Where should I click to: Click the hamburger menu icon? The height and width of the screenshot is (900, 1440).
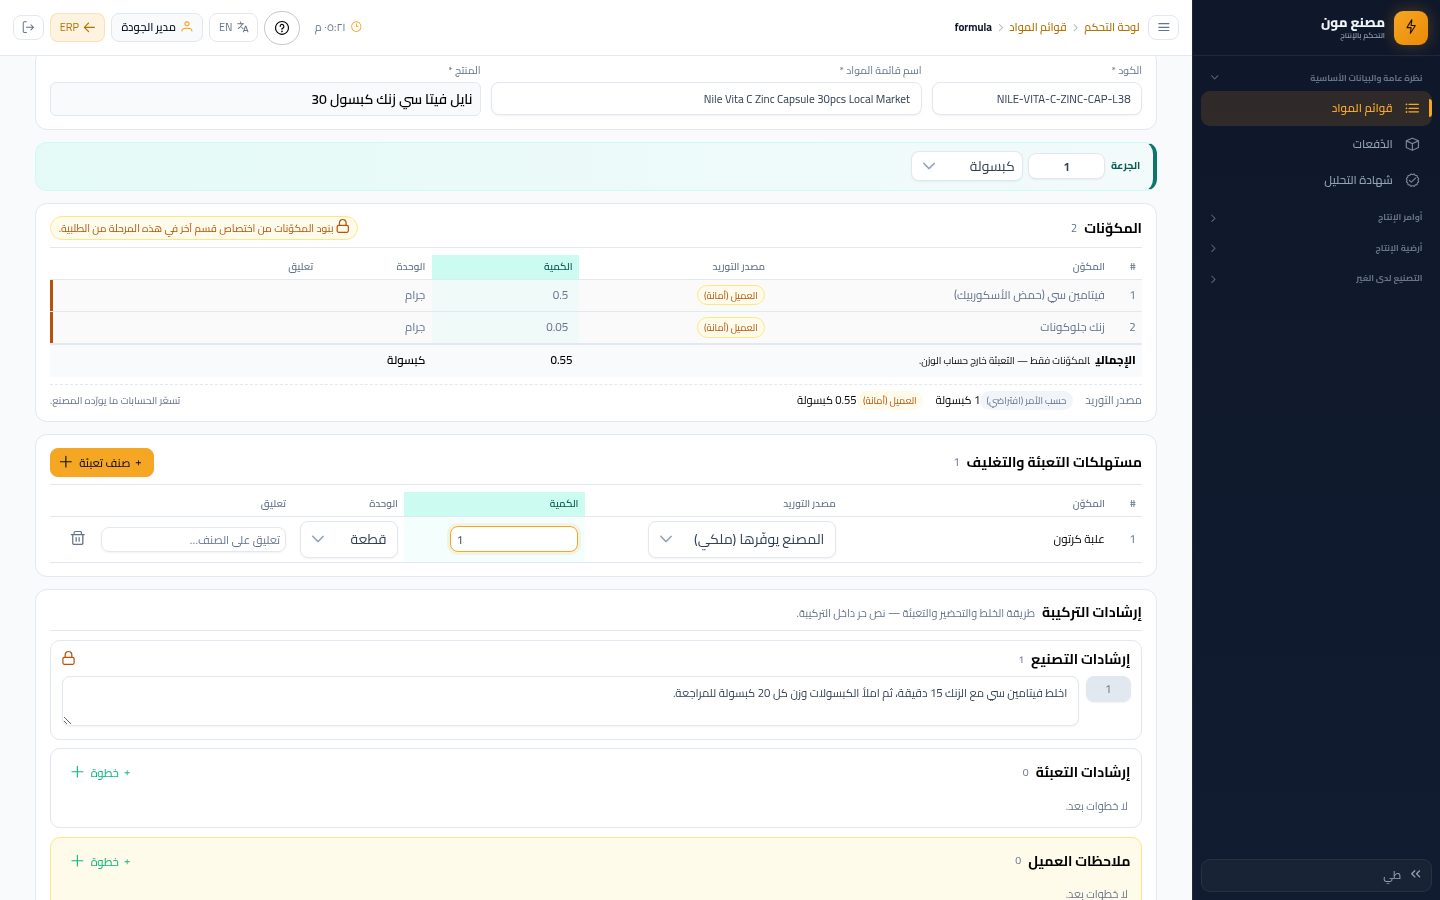click(1163, 27)
